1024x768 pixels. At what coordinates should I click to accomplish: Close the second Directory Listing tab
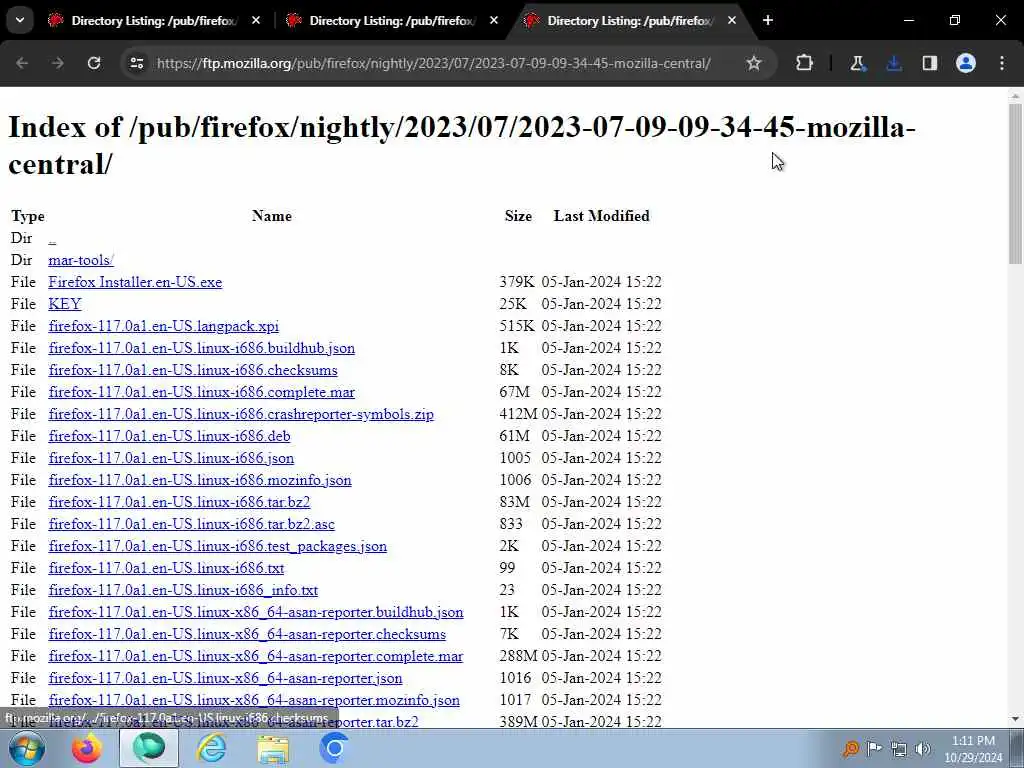pyautogui.click(x=494, y=21)
